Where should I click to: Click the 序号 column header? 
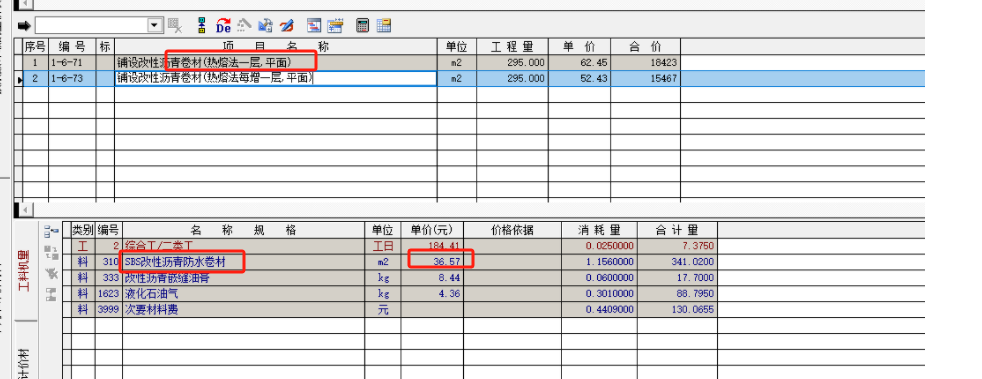(35, 46)
